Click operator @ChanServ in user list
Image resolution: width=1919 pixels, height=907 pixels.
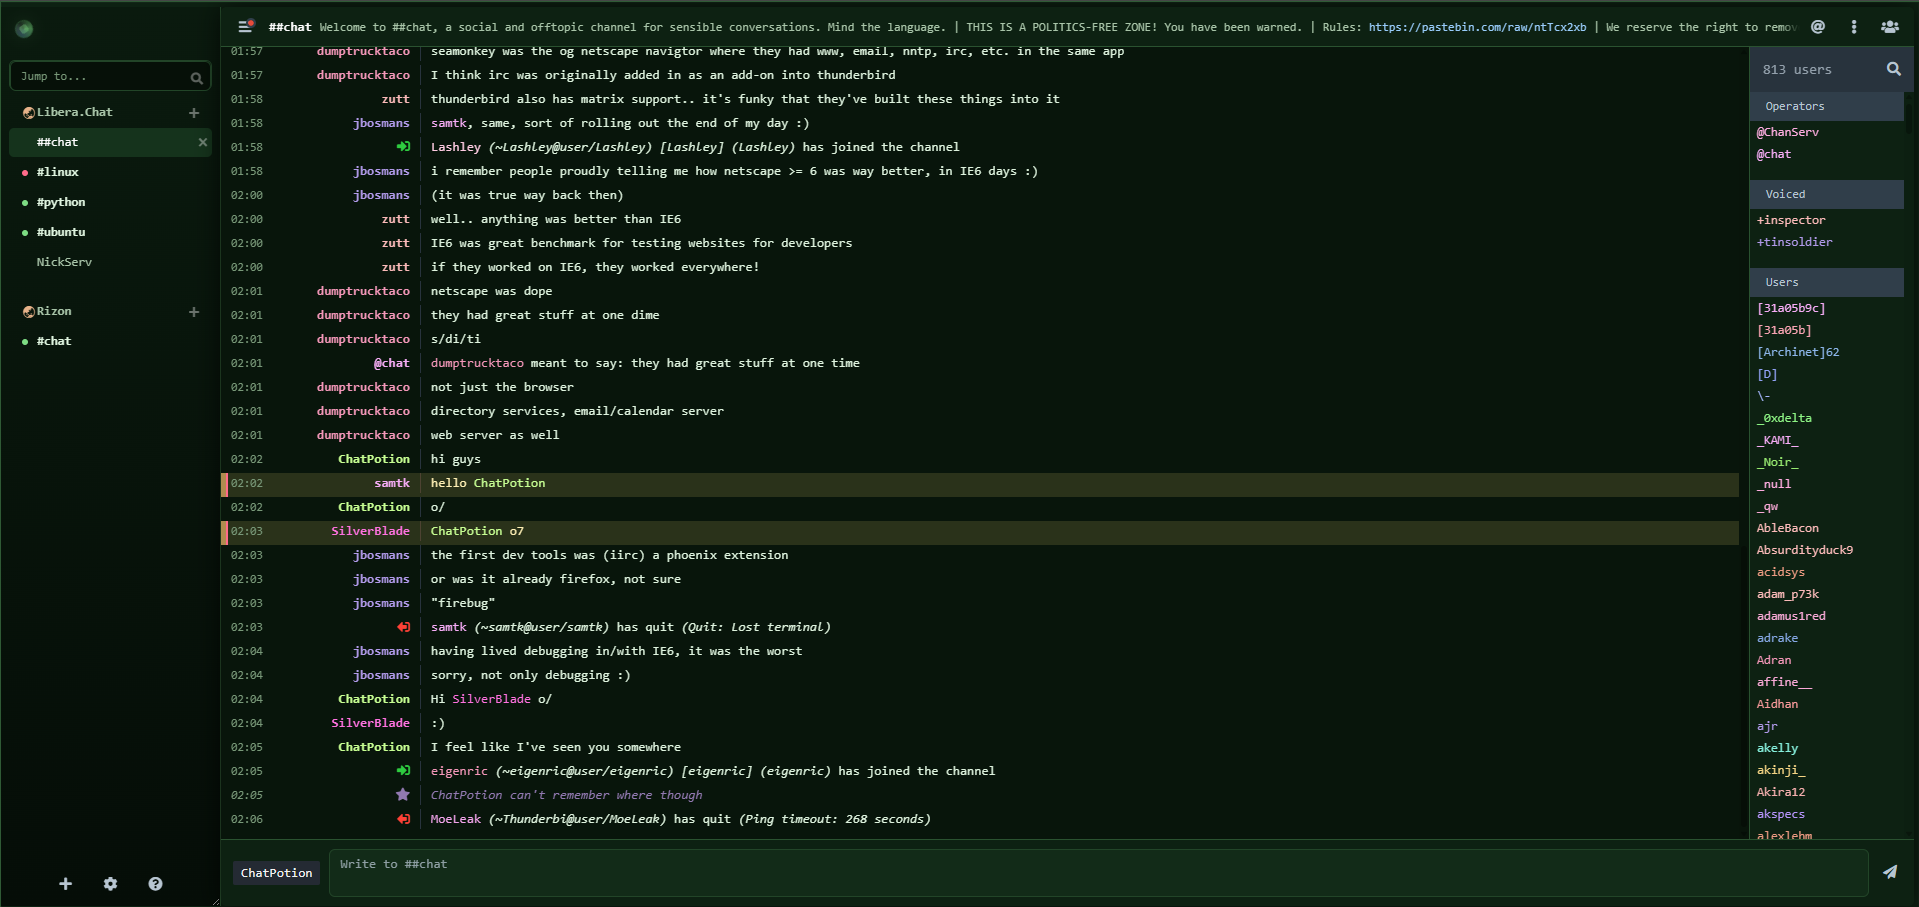click(1788, 132)
